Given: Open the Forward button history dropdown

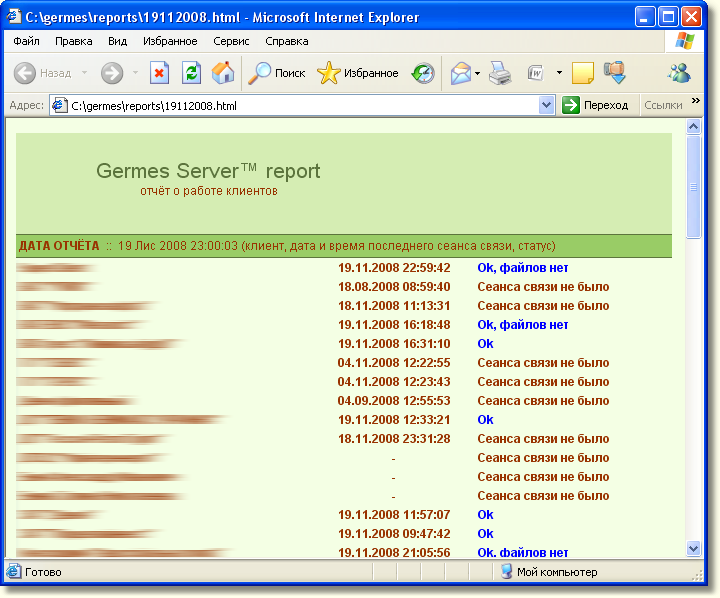Looking at the screenshot, I should [135, 73].
